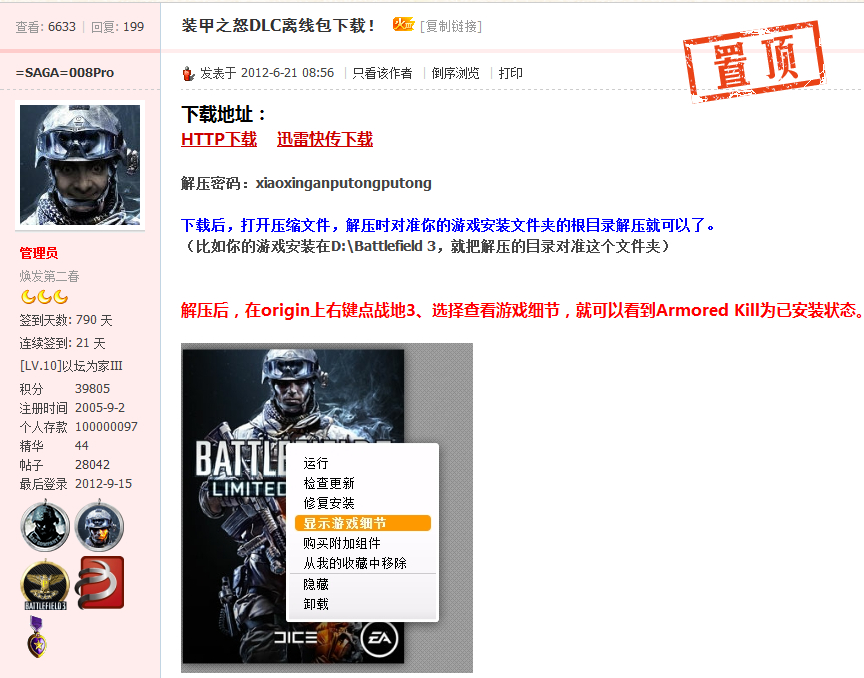Click the 焕发第二春 custom title text
This screenshot has height=678, width=864.
coord(50,276)
